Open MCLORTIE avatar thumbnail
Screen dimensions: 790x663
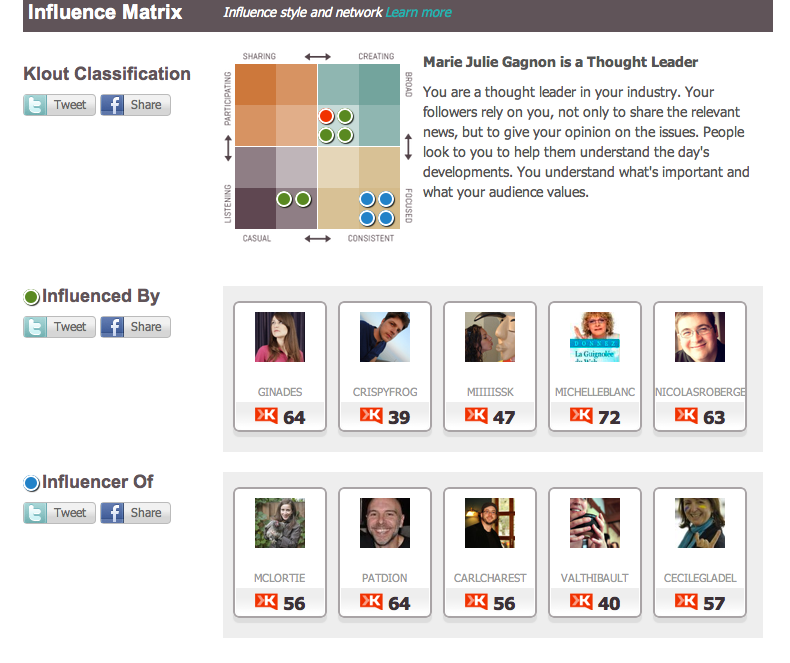pyautogui.click(x=280, y=523)
